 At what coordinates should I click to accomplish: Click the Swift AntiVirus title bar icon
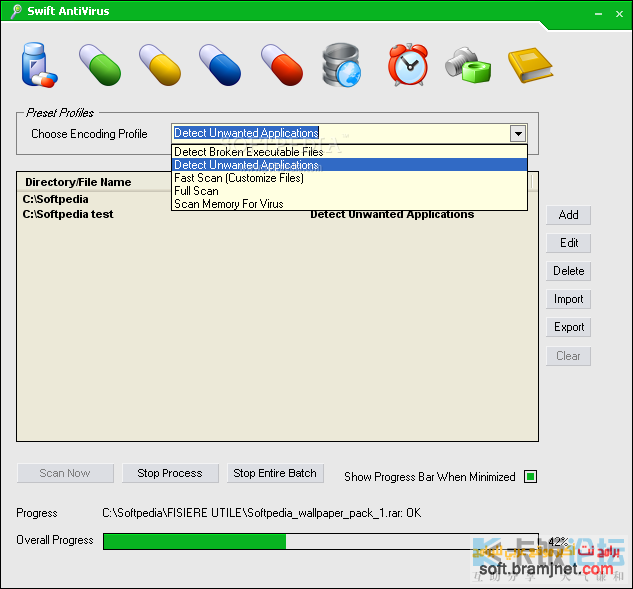pos(16,11)
